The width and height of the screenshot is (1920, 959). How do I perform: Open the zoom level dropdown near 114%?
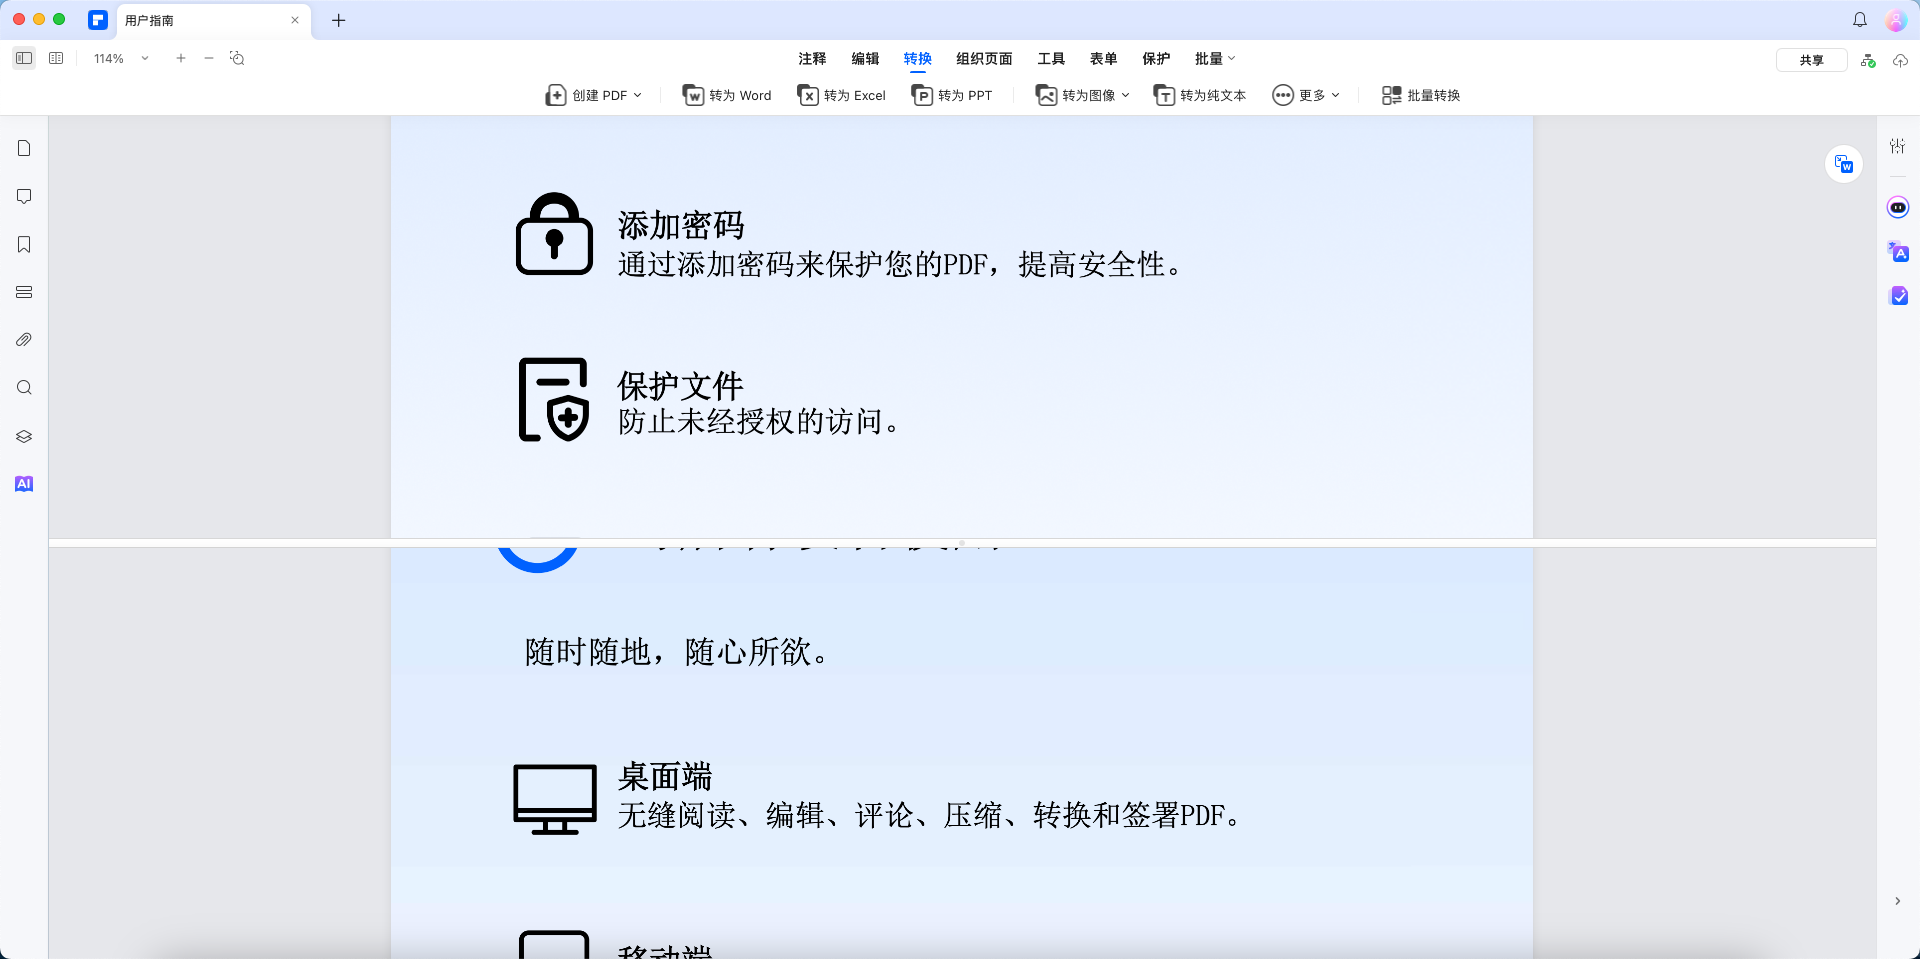[145, 58]
